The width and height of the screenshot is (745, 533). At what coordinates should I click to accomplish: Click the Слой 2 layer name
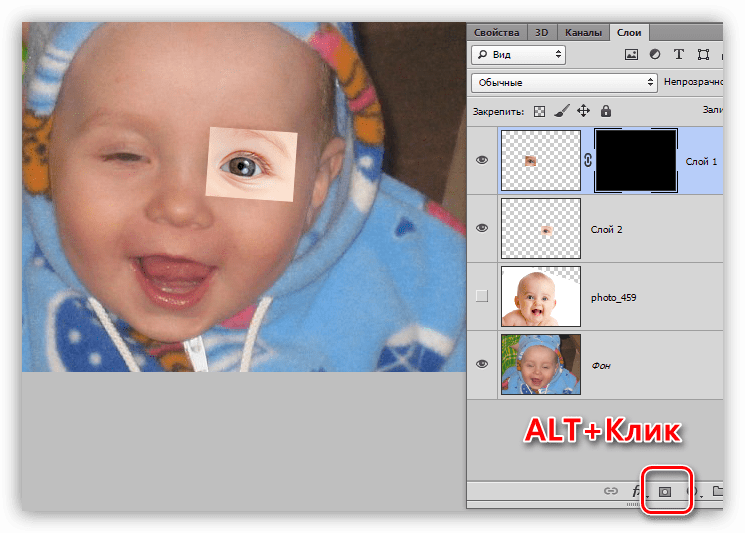pyautogui.click(x=606, y=229)
